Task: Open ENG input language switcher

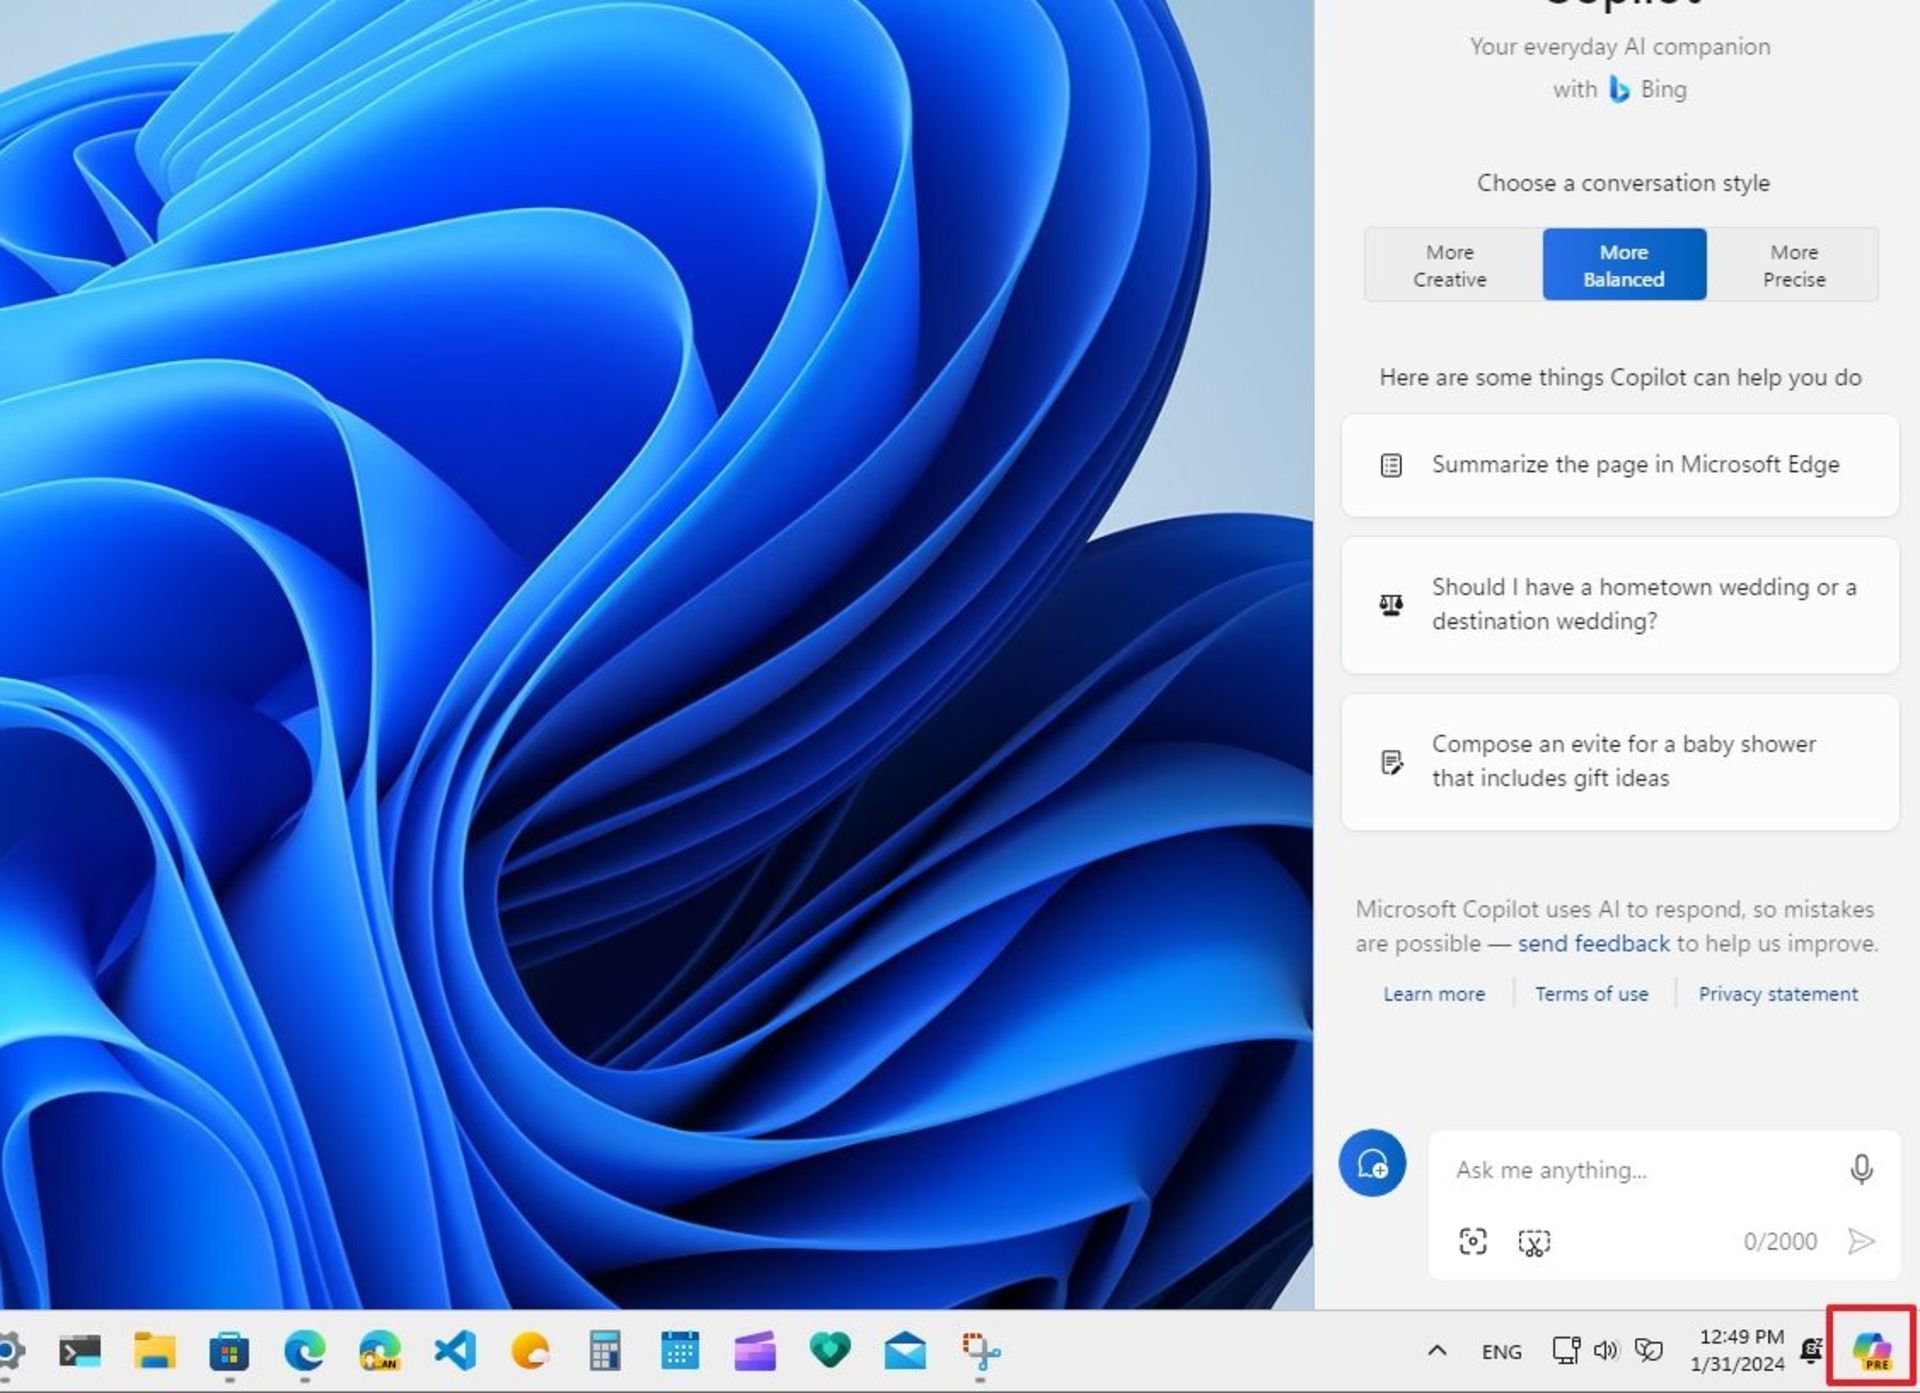Action: pyautogui.click(x=1501, y=1352)
